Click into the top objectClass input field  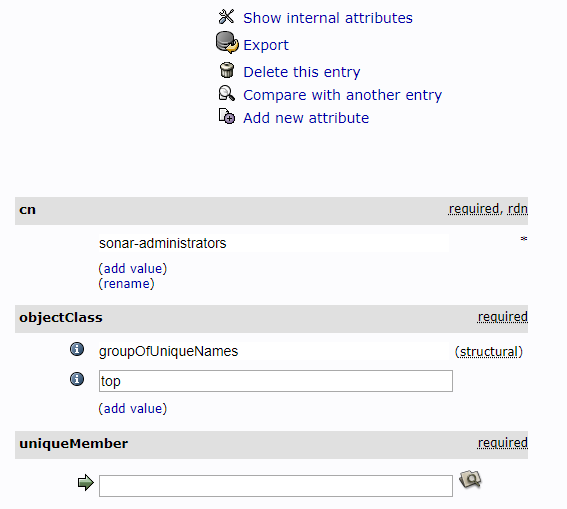click(x=276, y=381)
